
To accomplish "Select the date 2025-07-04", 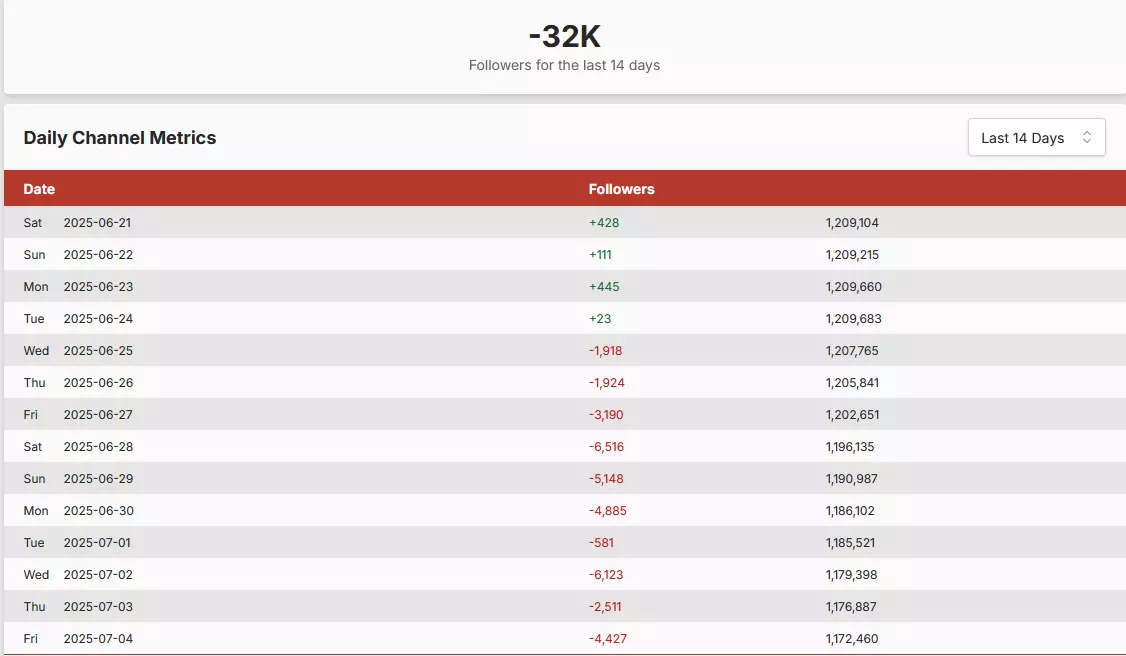I will [x=98, y=639].
